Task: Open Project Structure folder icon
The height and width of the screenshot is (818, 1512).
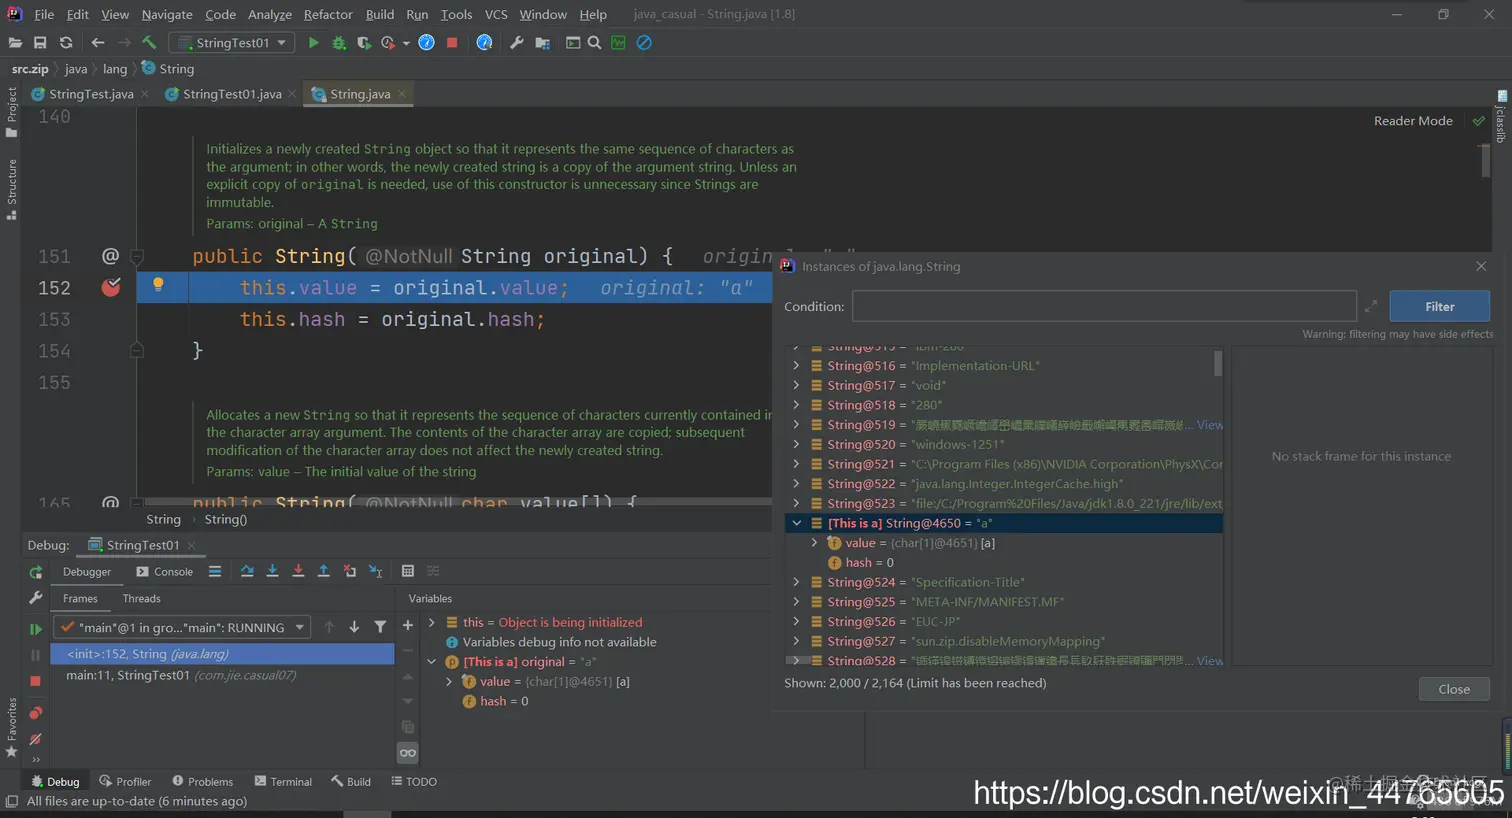Action: 543,43
